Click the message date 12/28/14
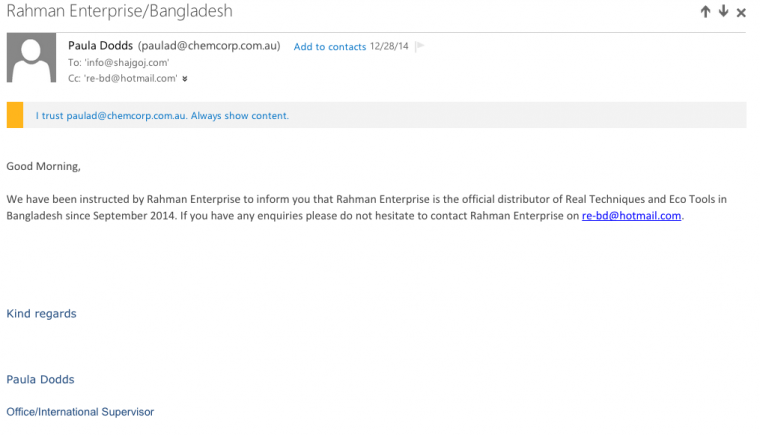 point(388,46)
